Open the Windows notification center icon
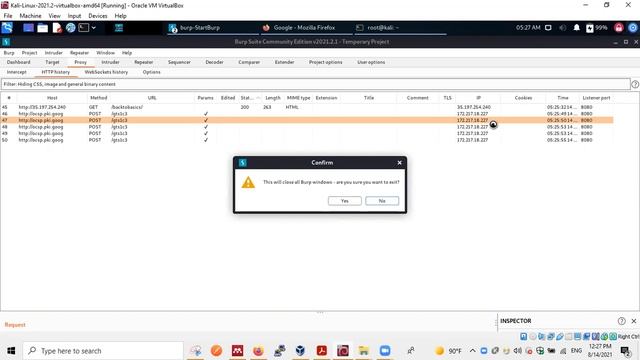This screenshot has width=640, height=360. click(625, 351)
